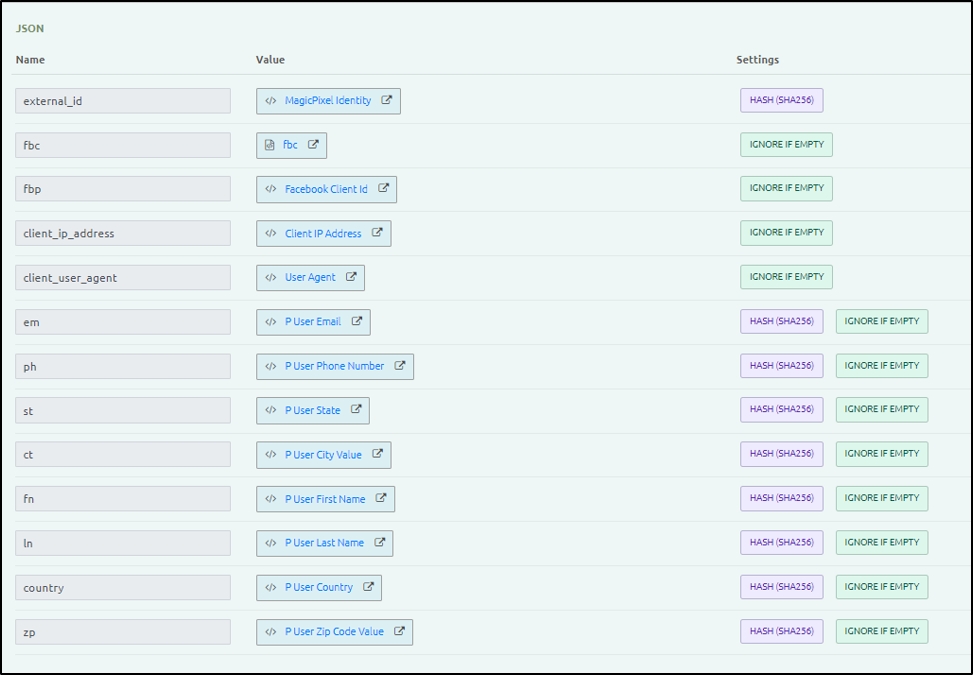Open external link icon for Facebook Client Id
This screenshot has width=973, height=675.
[x=383, y=189]
